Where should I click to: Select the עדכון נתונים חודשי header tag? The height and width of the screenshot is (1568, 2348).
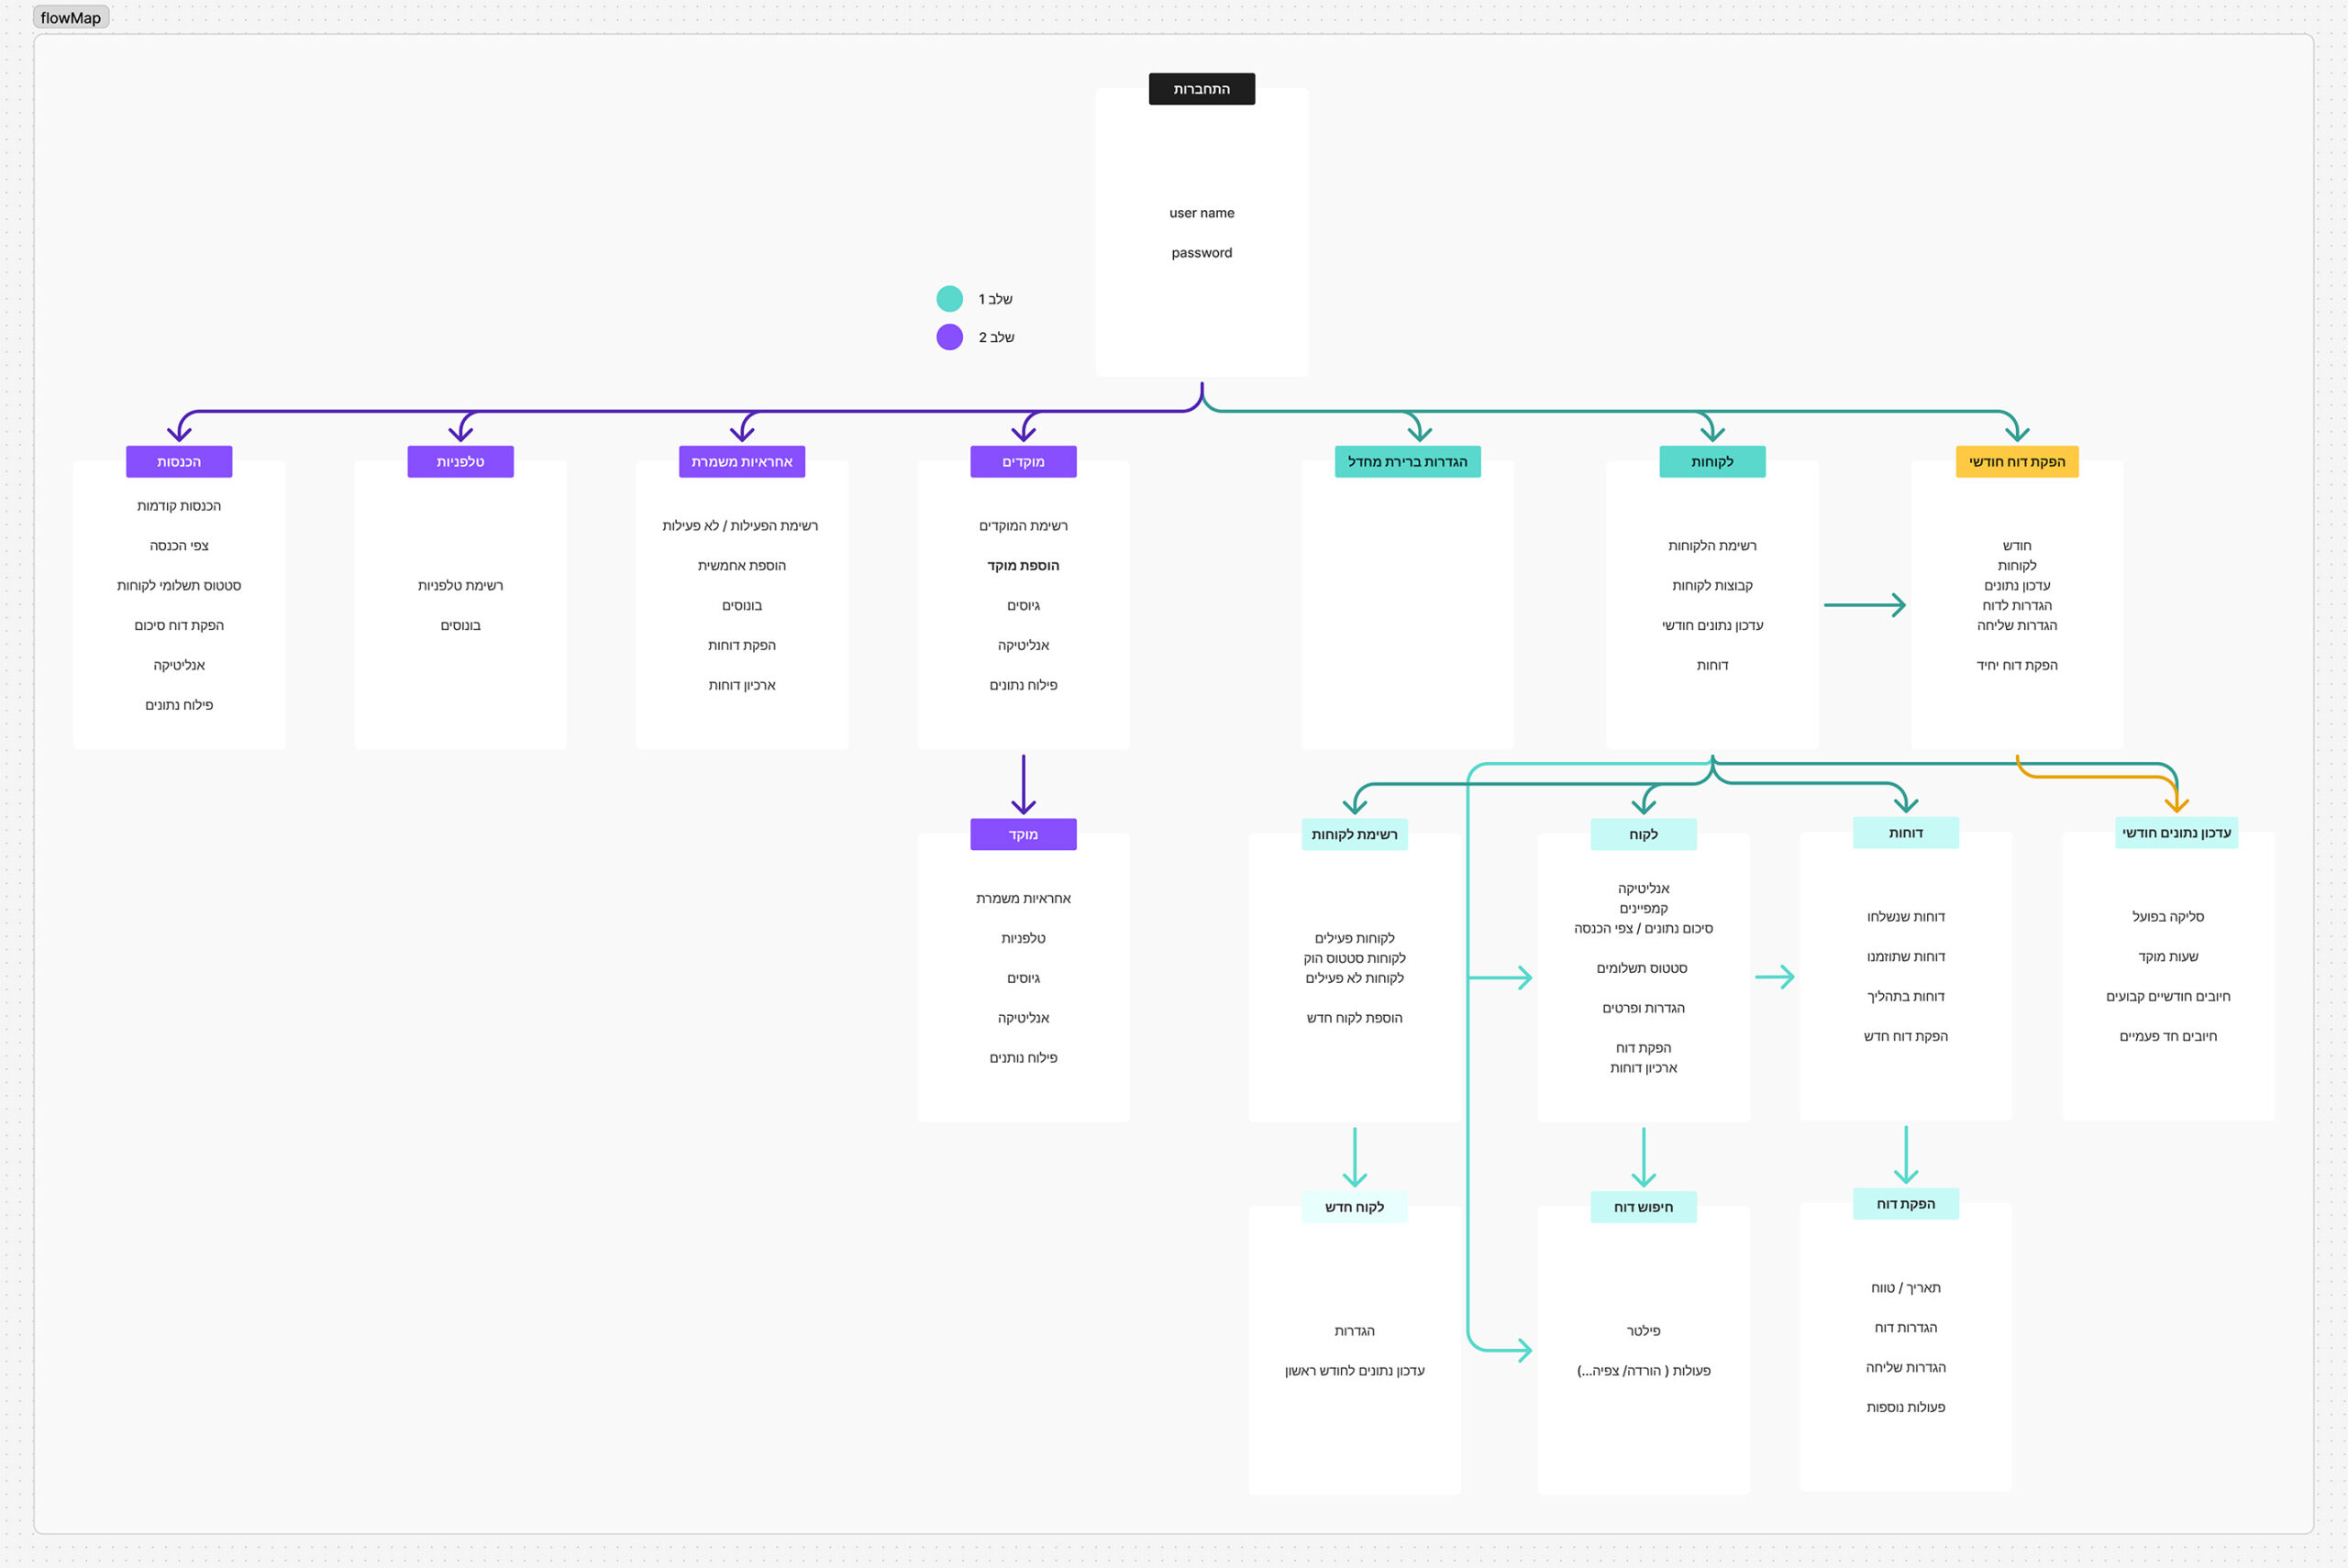coord(2176,833)
